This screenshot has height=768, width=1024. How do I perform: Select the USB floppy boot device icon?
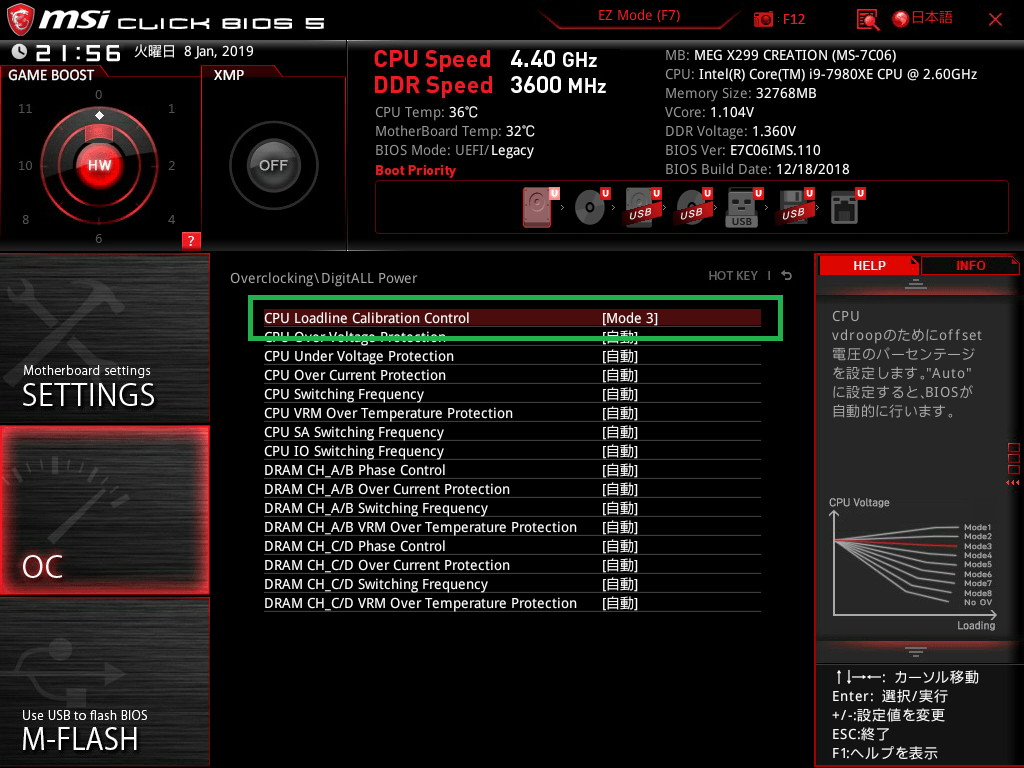[795, 207]
